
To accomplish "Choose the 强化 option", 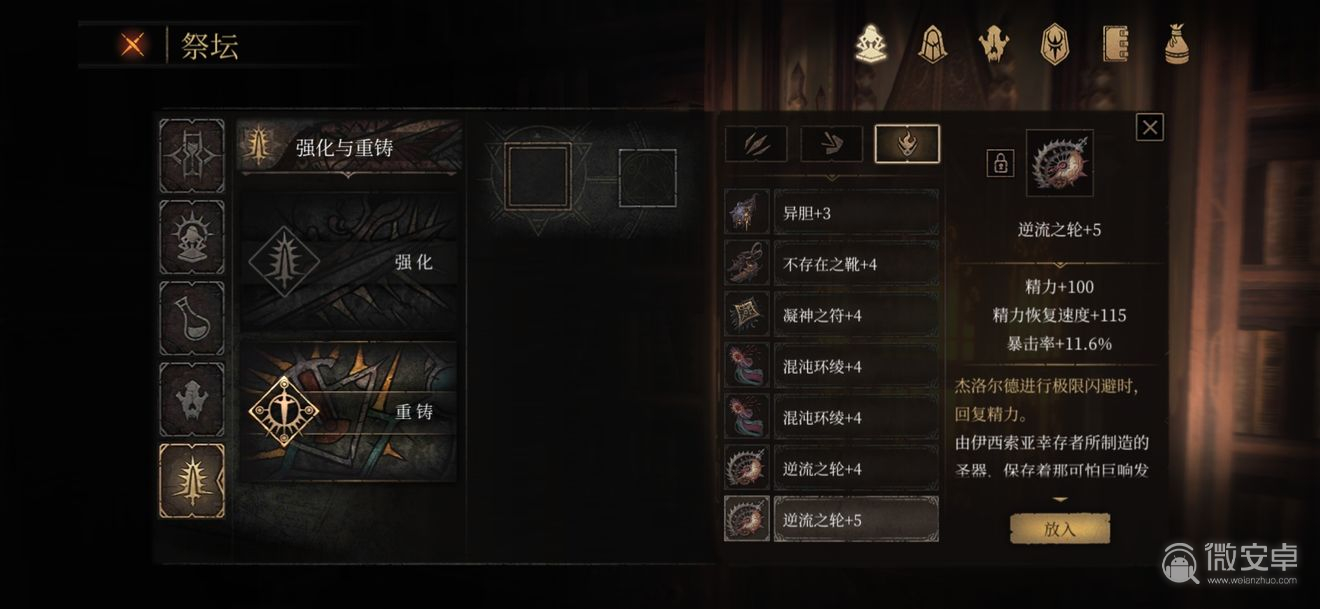I will coord(350,262).
